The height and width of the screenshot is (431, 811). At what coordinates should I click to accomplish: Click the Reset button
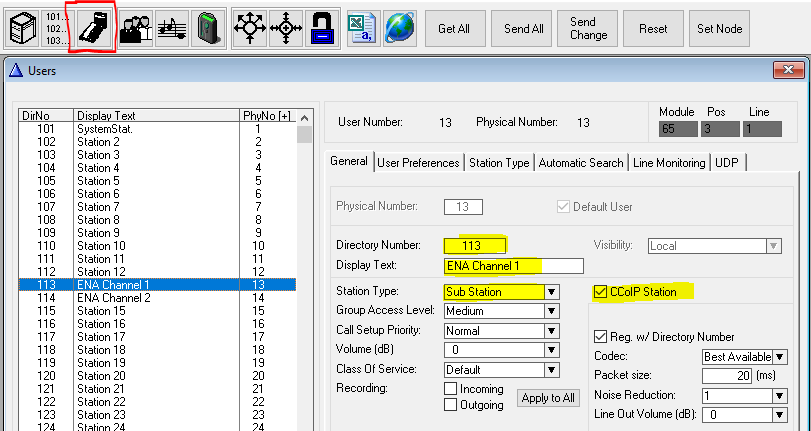click(x=653, y=28)
